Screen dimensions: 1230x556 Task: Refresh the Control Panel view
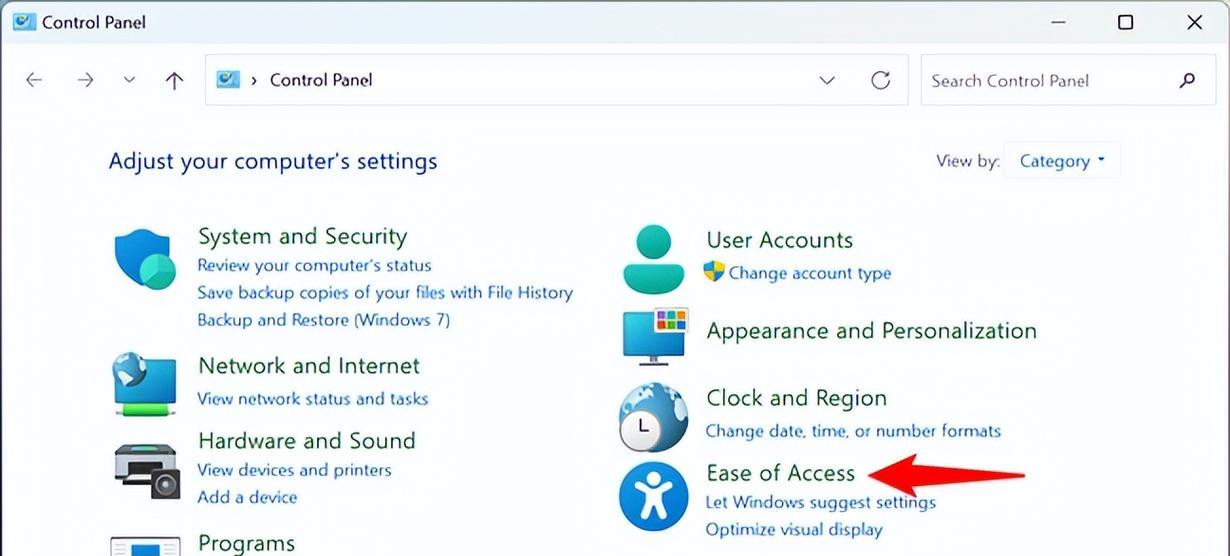pyautogui.click(x=880, y=80)
